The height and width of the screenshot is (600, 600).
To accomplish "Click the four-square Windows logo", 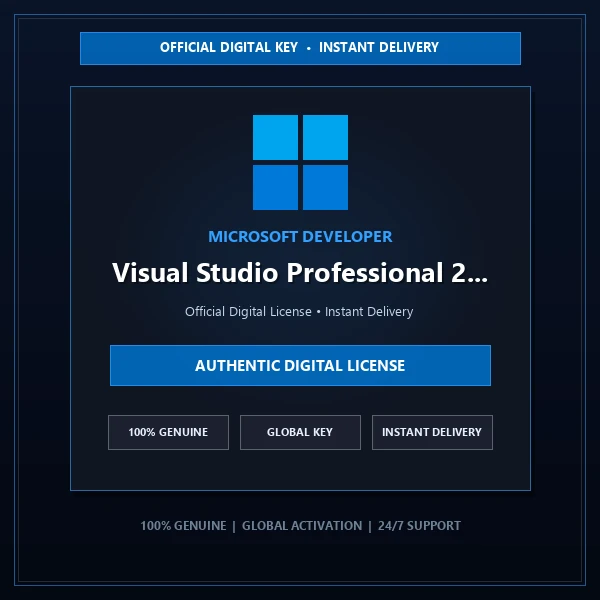I will click(x=300, y=162).
